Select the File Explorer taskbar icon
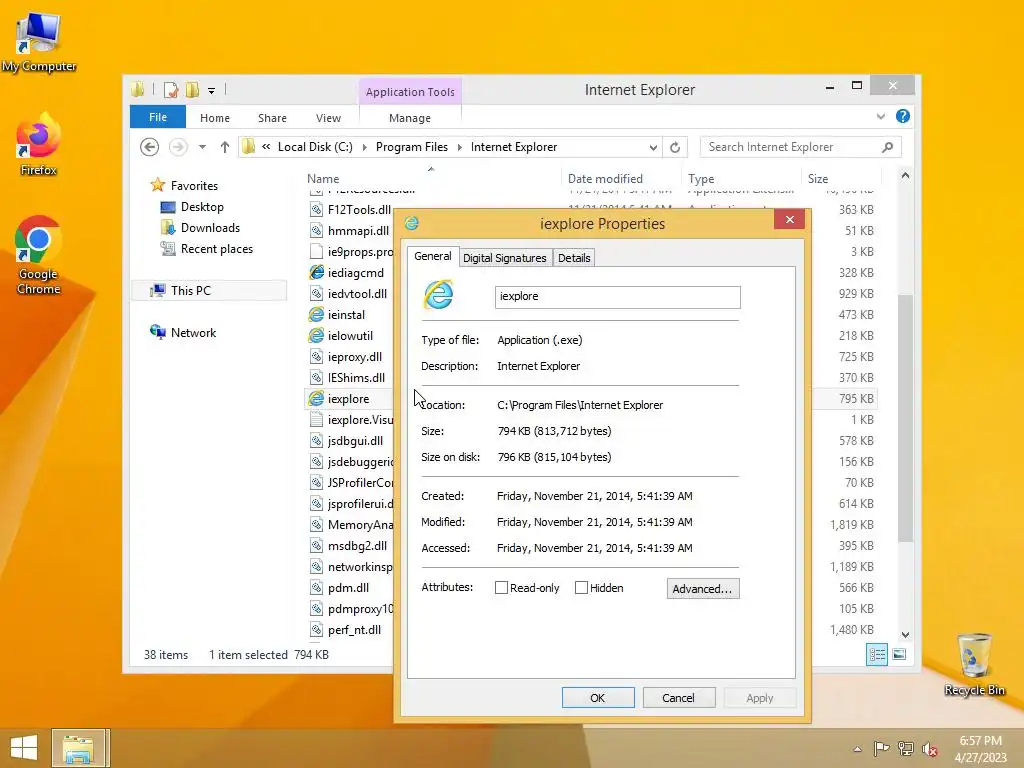 click(78, 748)
